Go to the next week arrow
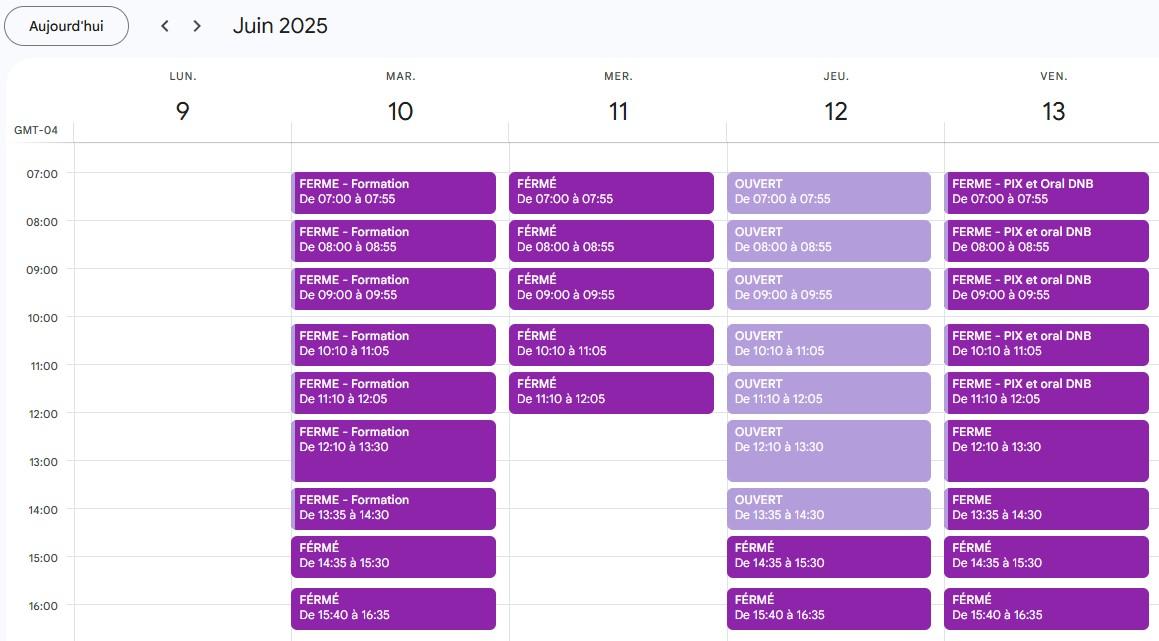 coord(197,26)
